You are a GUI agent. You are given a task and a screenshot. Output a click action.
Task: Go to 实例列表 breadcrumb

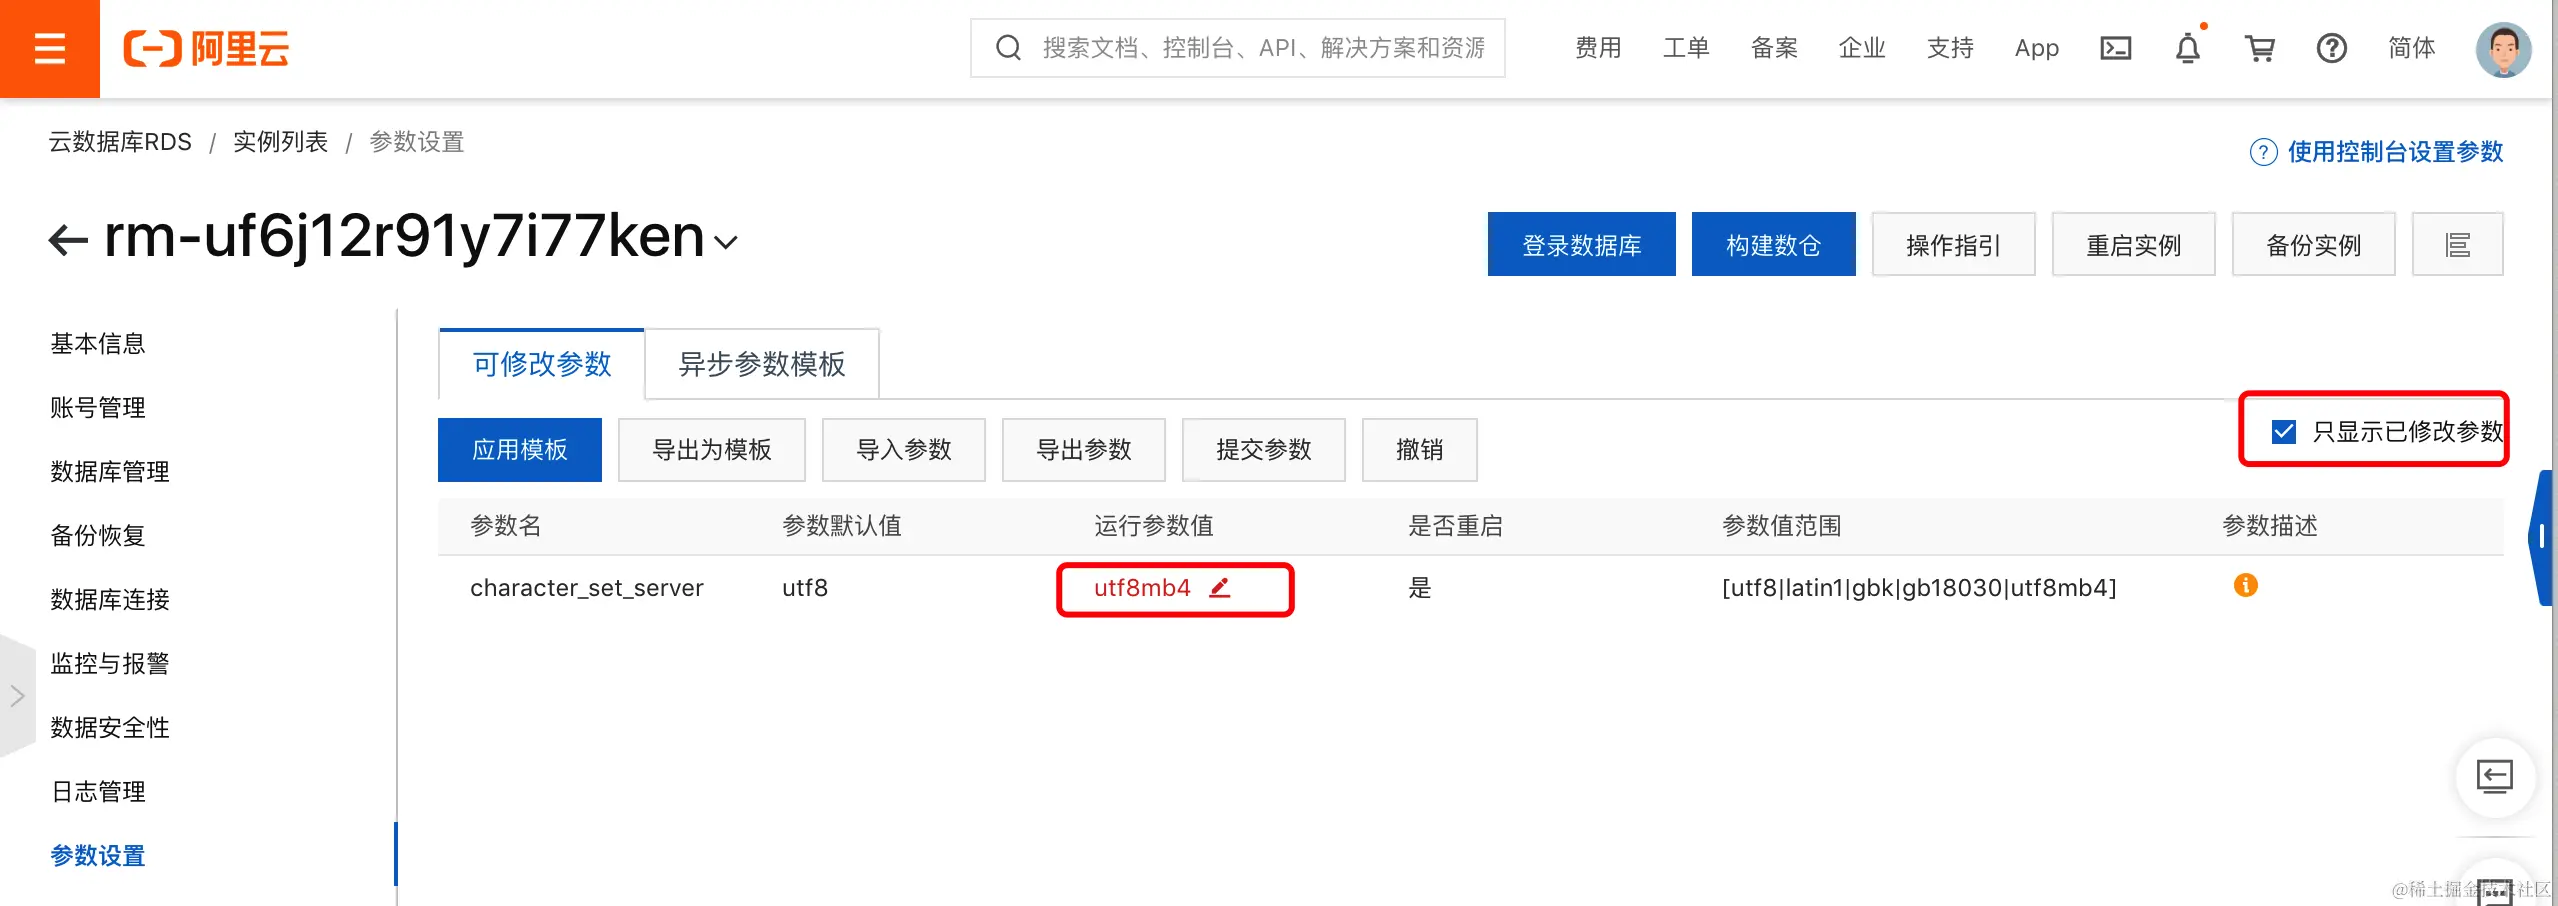click(280, 142)
